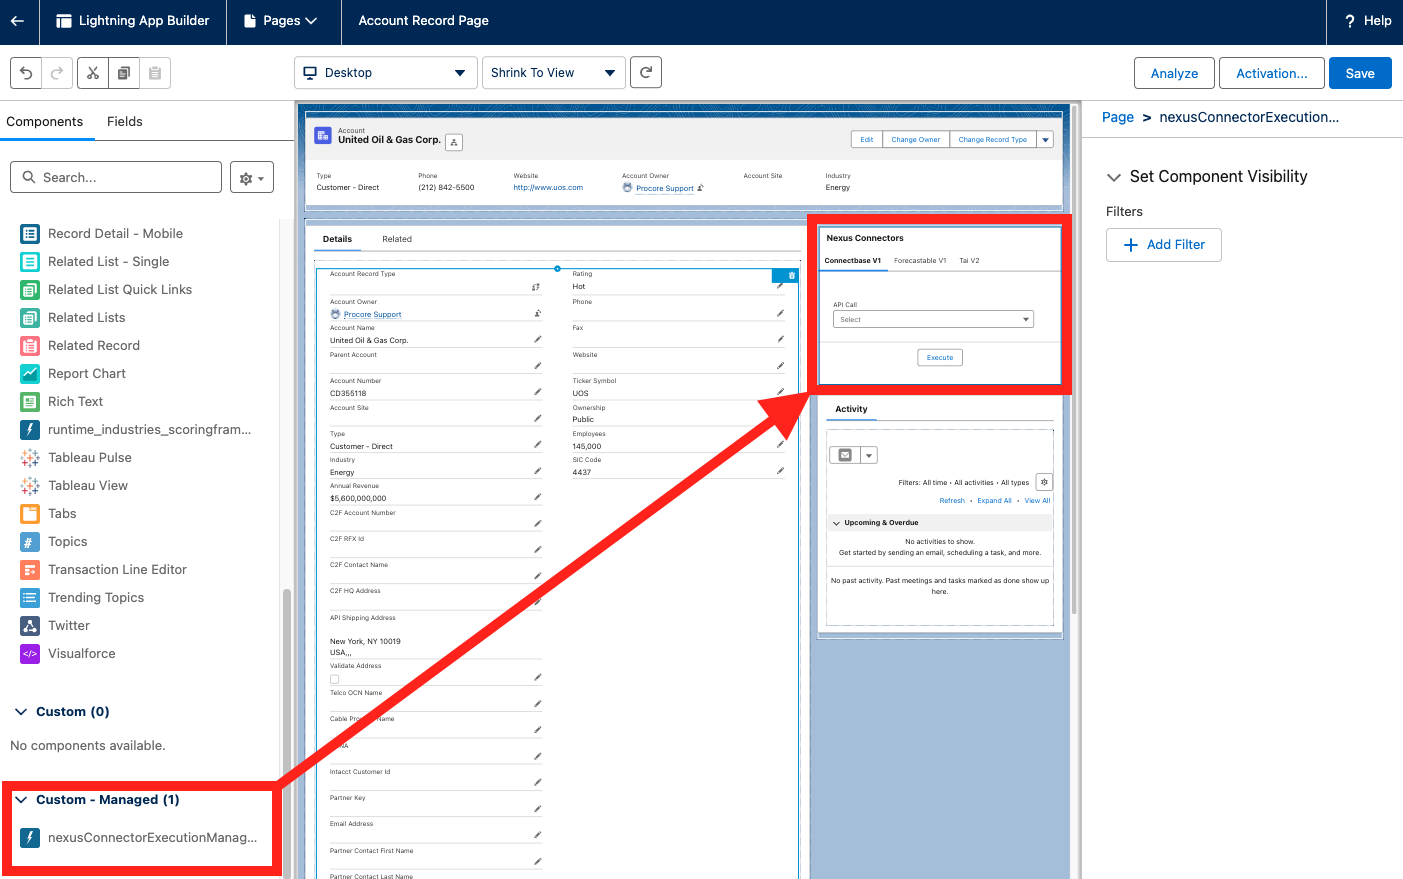
Task: Click edit pencil for Account Name field
Action: coord(538,340)
